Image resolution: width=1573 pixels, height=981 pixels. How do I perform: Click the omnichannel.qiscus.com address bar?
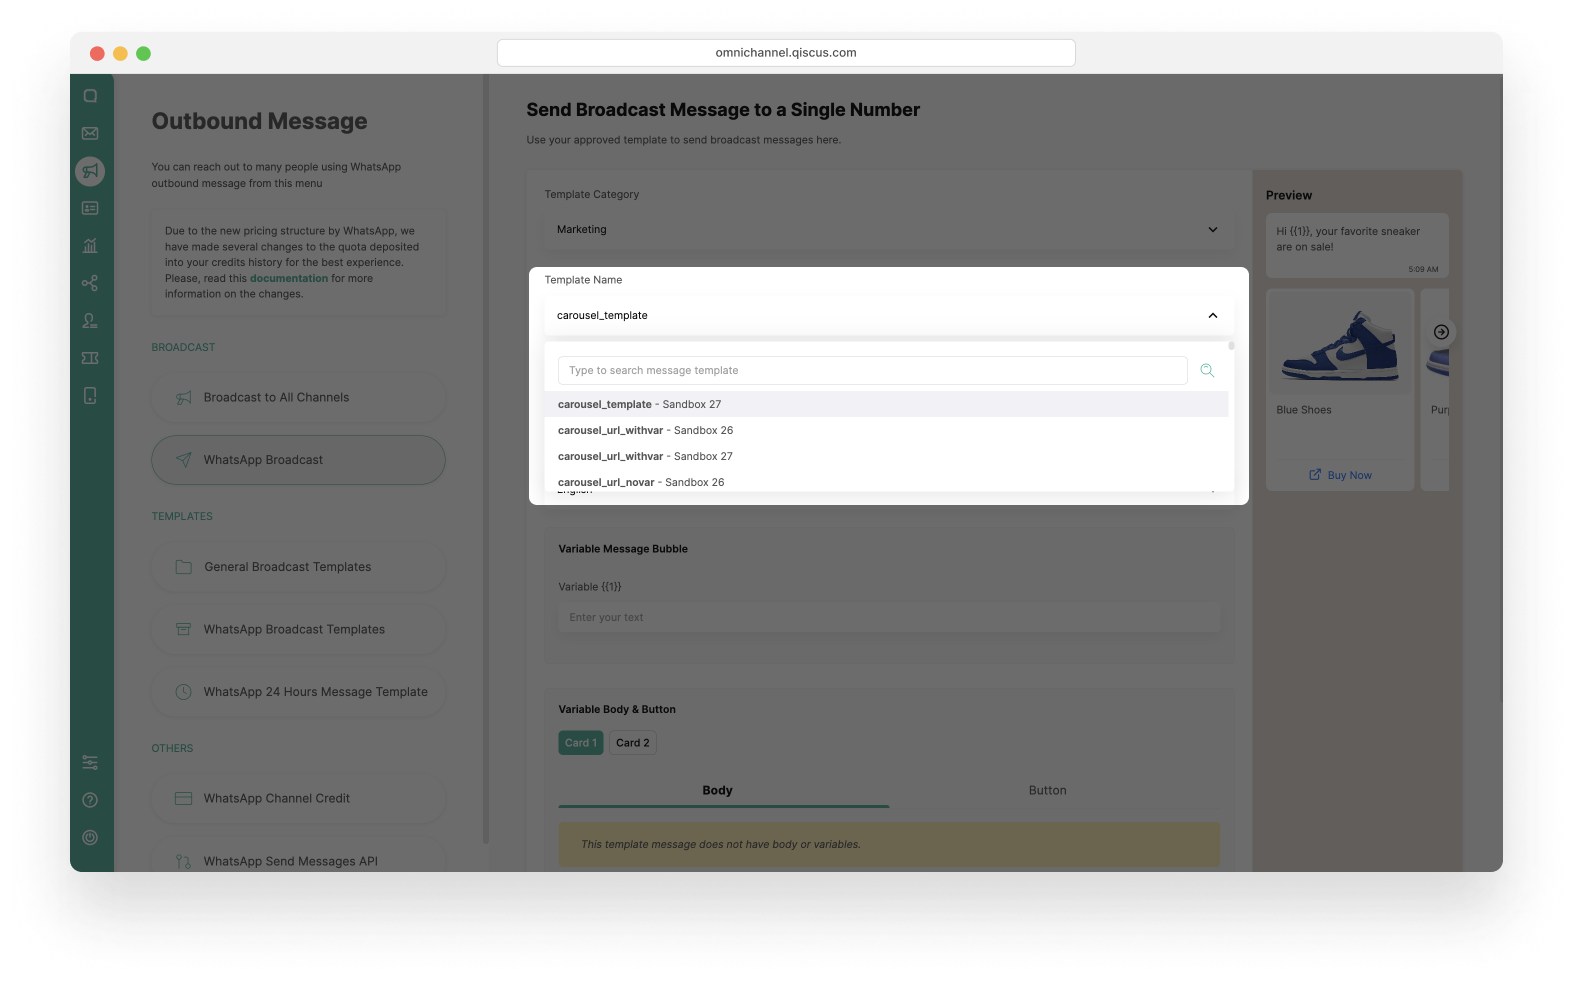[x=786, y=53]
